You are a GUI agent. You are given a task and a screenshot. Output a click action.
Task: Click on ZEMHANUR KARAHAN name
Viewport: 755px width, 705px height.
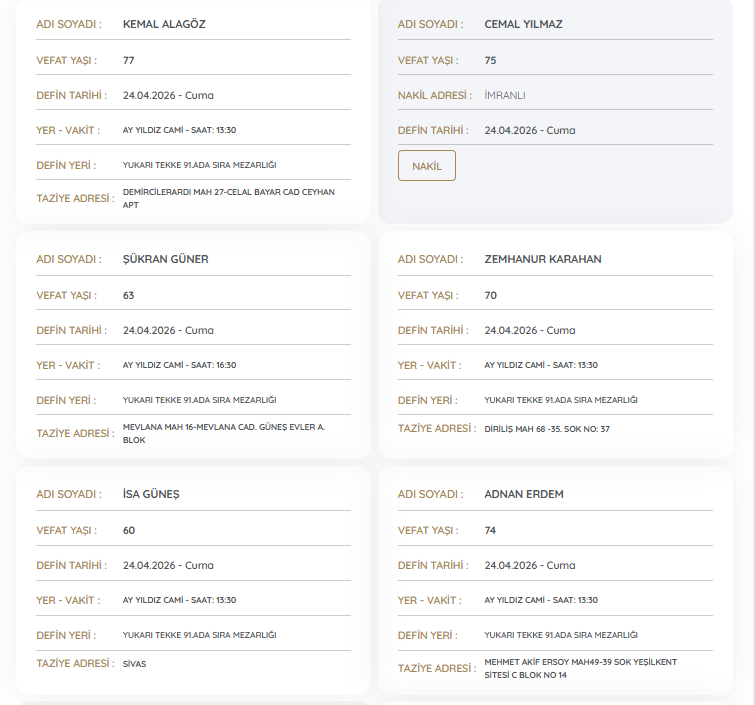pos(542,259)
